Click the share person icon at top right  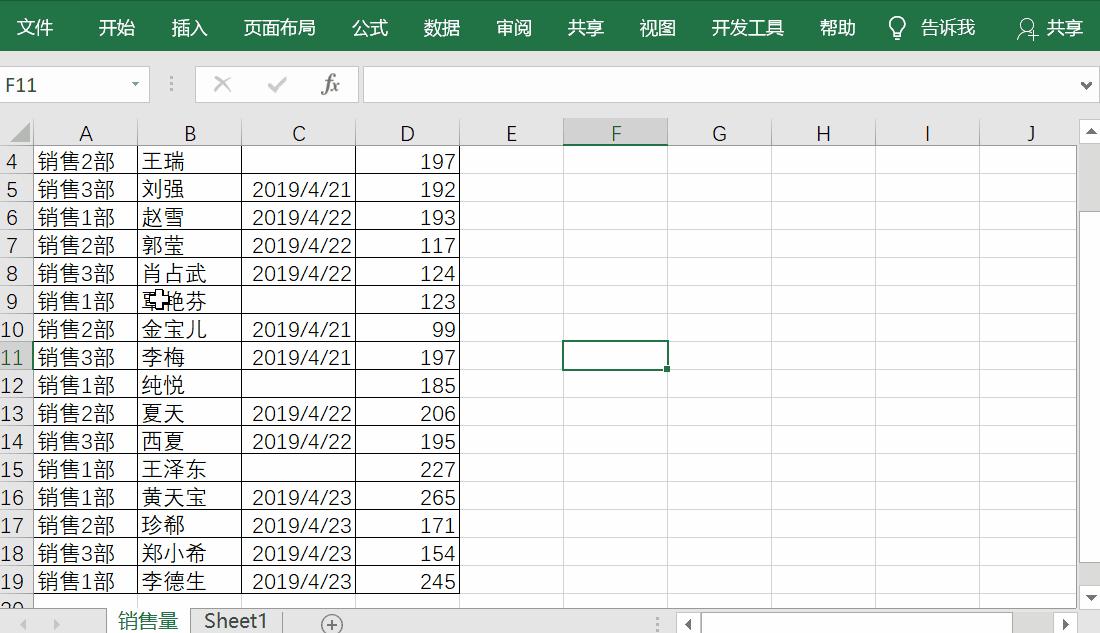pos(1026,28)
